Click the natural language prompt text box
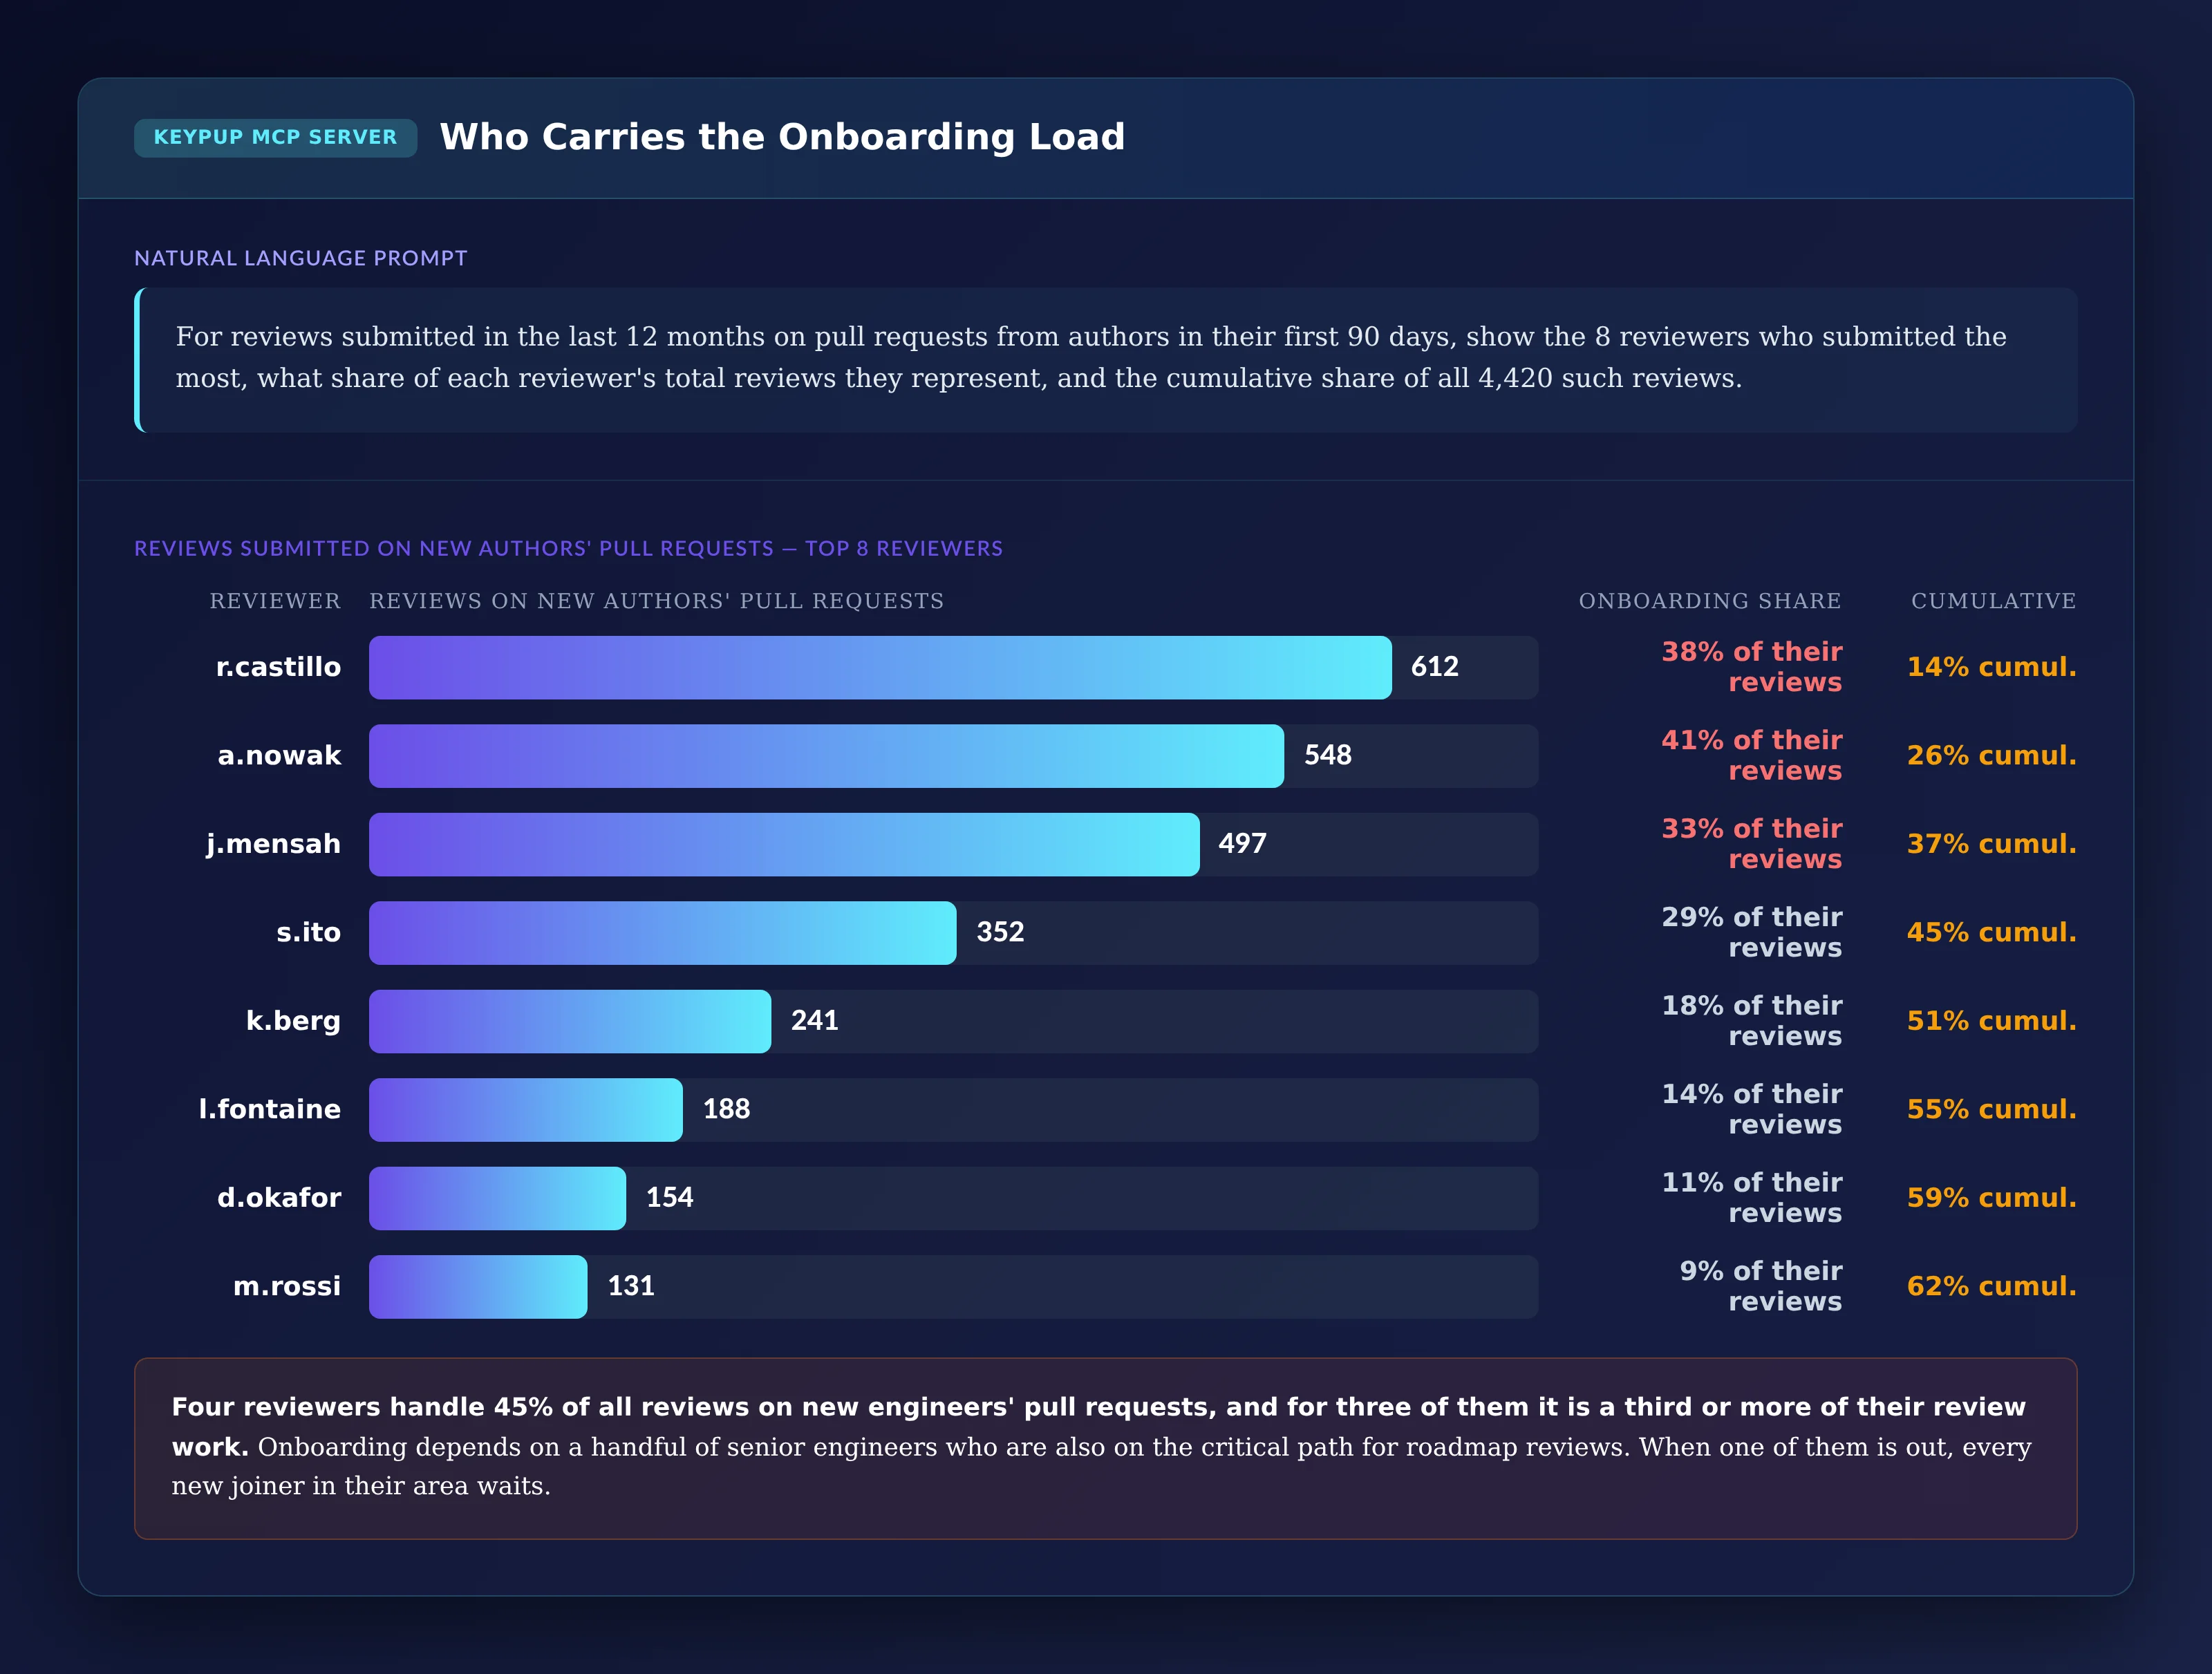The image size is (2212, 1674). coord(1106,360)
